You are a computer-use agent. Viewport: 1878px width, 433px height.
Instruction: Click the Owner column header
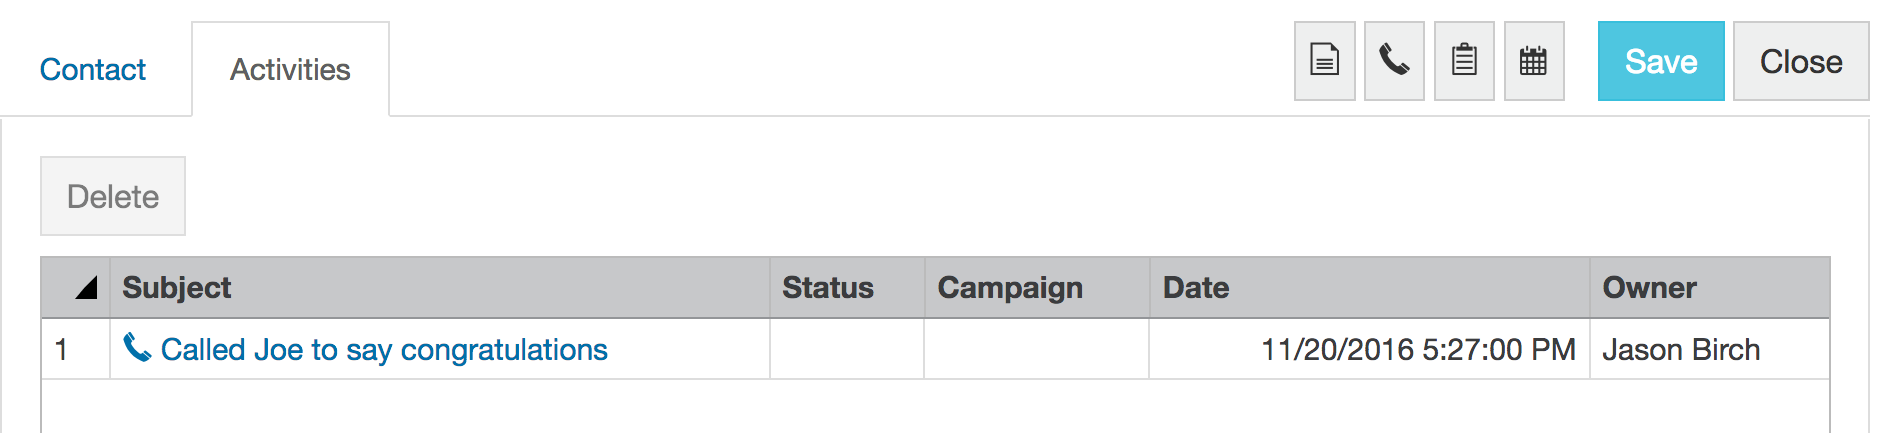click(1649, 288)
